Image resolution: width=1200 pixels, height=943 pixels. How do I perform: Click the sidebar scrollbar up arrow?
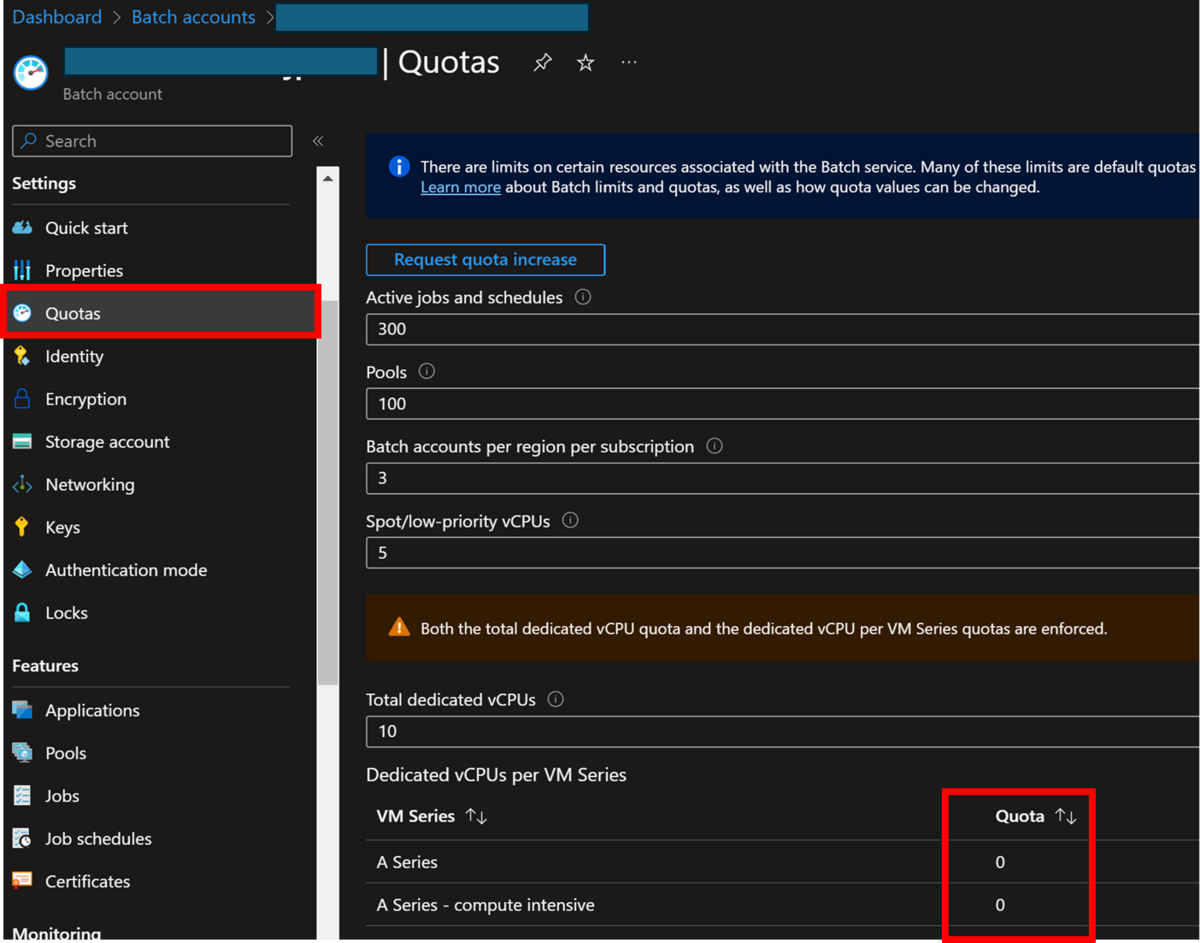coord(328,178)
